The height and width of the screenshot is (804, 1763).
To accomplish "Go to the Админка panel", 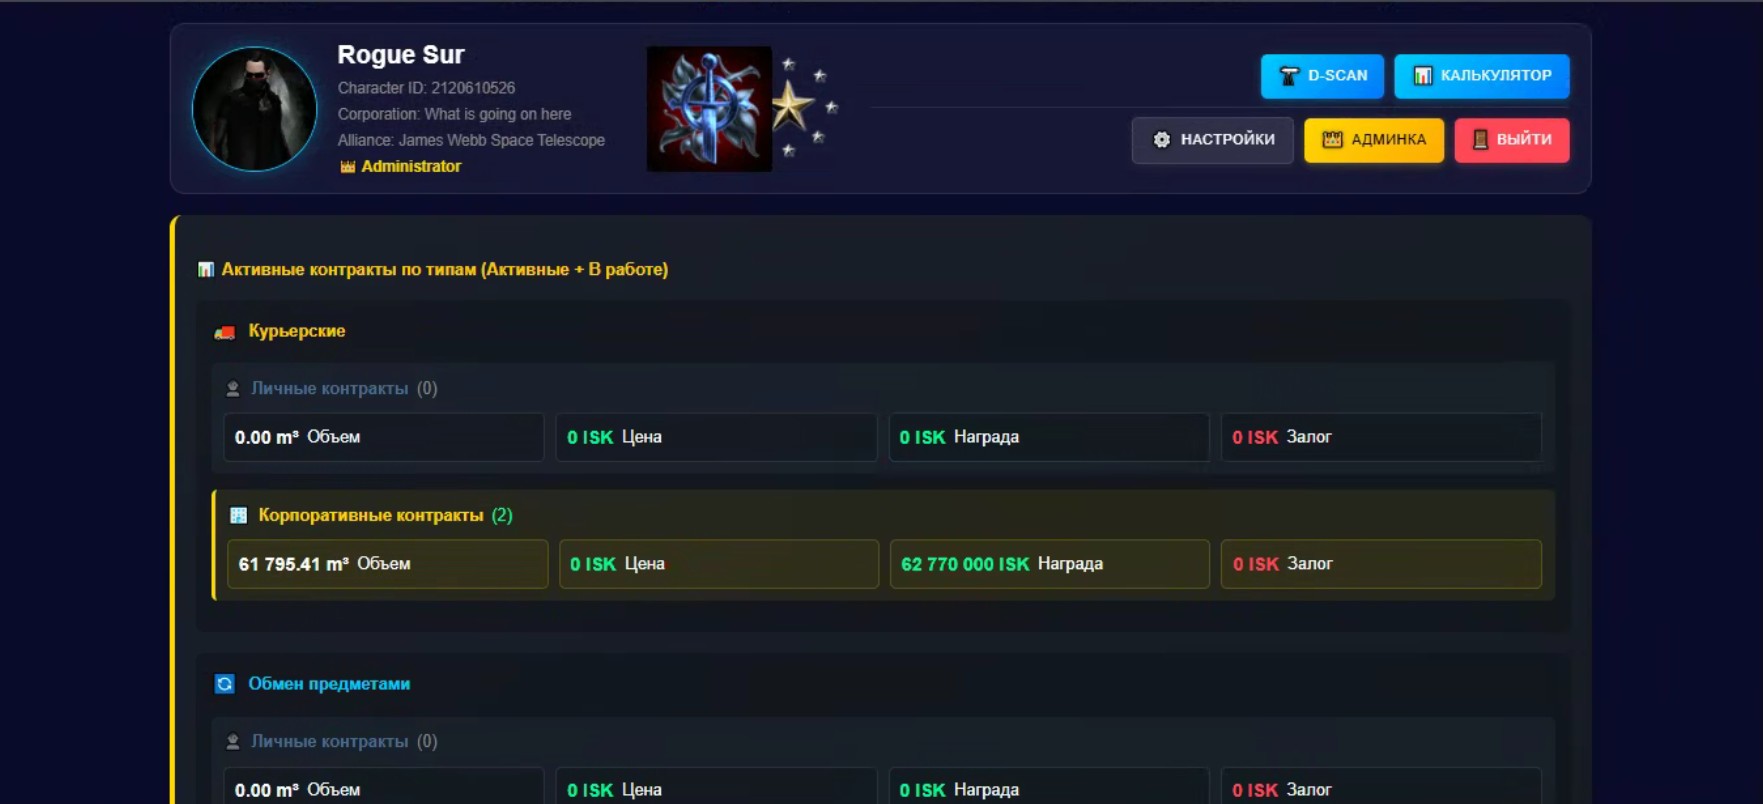I will [1373, 140].
